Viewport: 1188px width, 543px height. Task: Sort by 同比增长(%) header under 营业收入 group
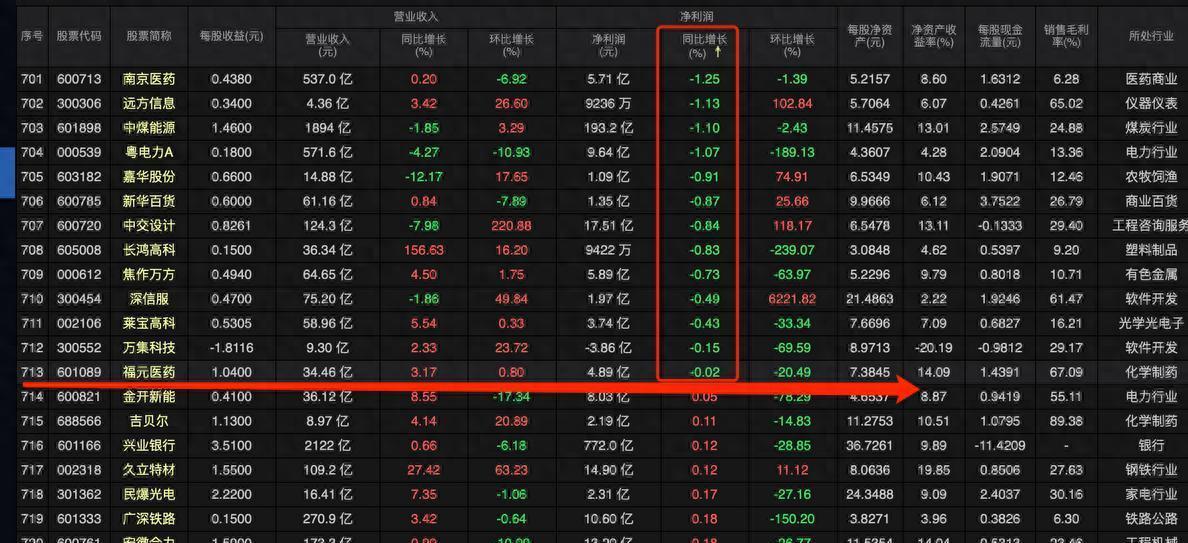point(424,45)
